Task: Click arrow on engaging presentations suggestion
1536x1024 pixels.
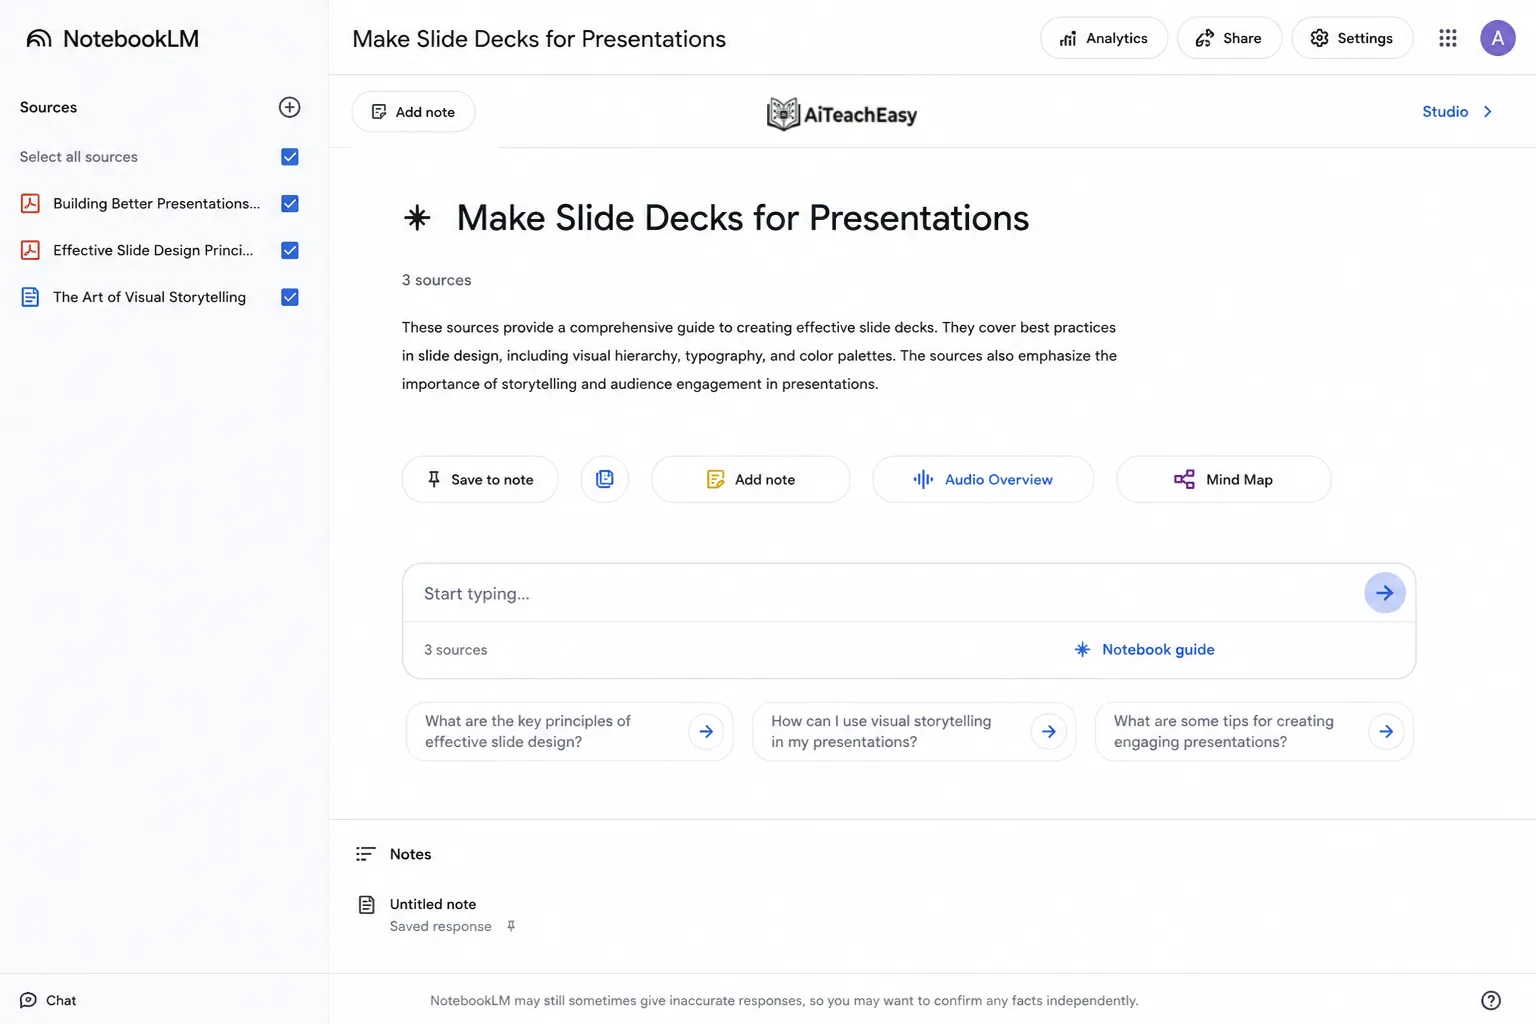Action: (1386, 731)
